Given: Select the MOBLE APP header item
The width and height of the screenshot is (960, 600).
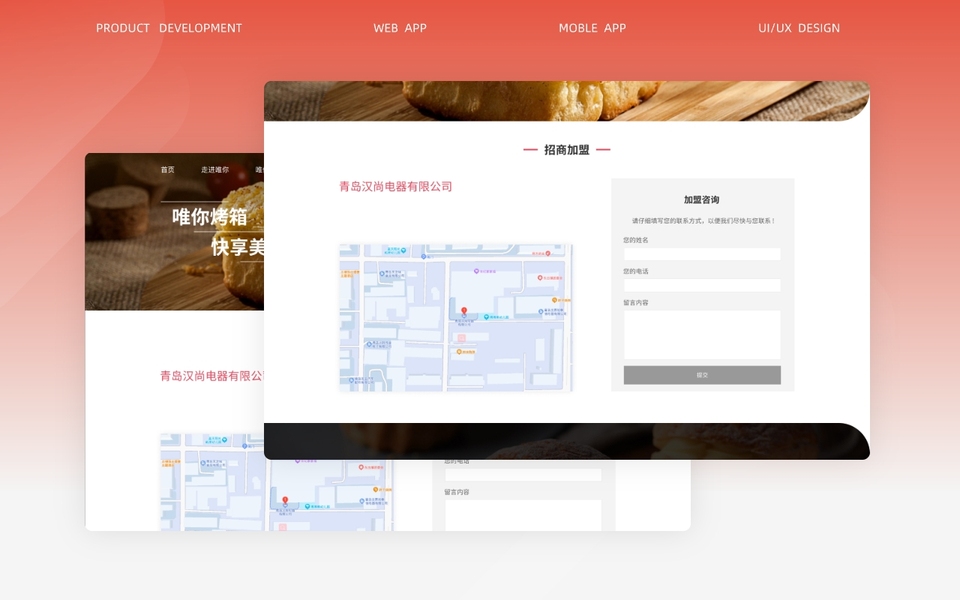Looking at the screenshot, I should click(x=592, y=28).
